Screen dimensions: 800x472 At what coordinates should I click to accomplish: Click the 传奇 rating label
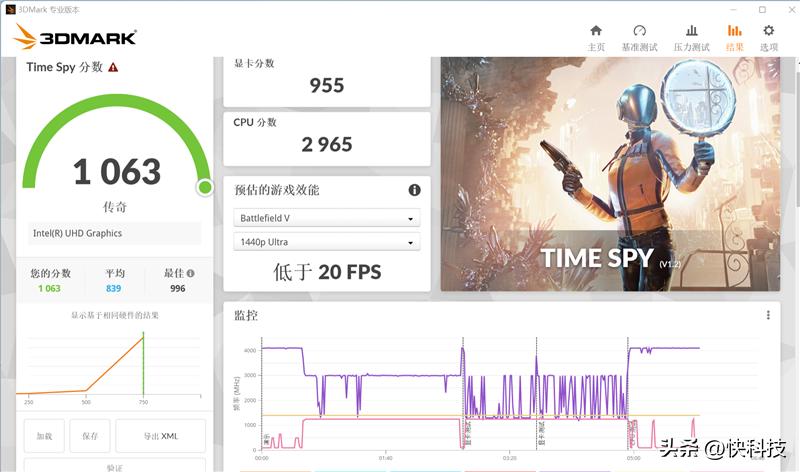pos(115,207)
